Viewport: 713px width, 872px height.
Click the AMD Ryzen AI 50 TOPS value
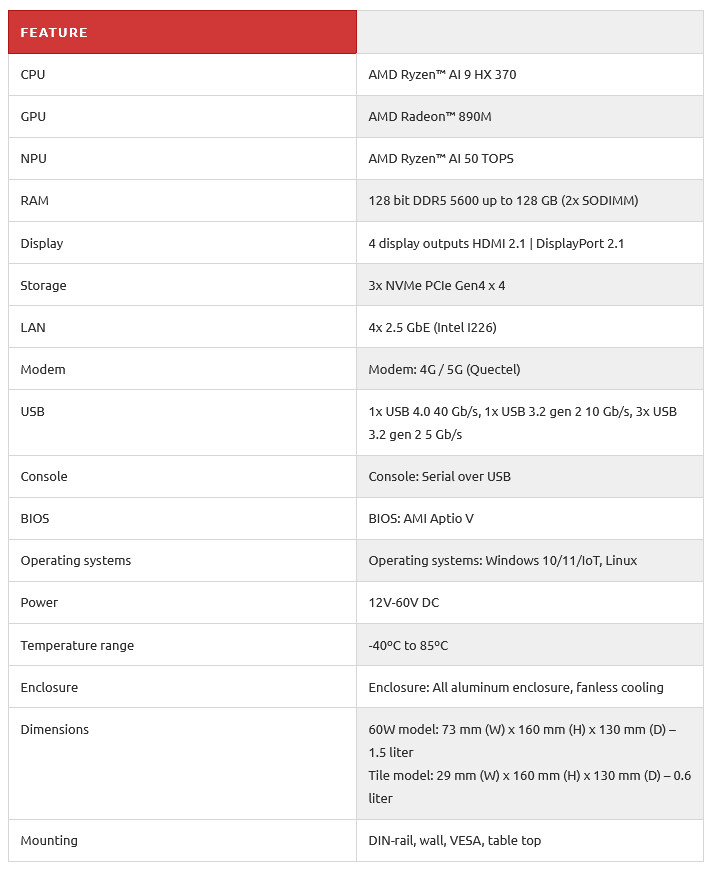point(441,159)
